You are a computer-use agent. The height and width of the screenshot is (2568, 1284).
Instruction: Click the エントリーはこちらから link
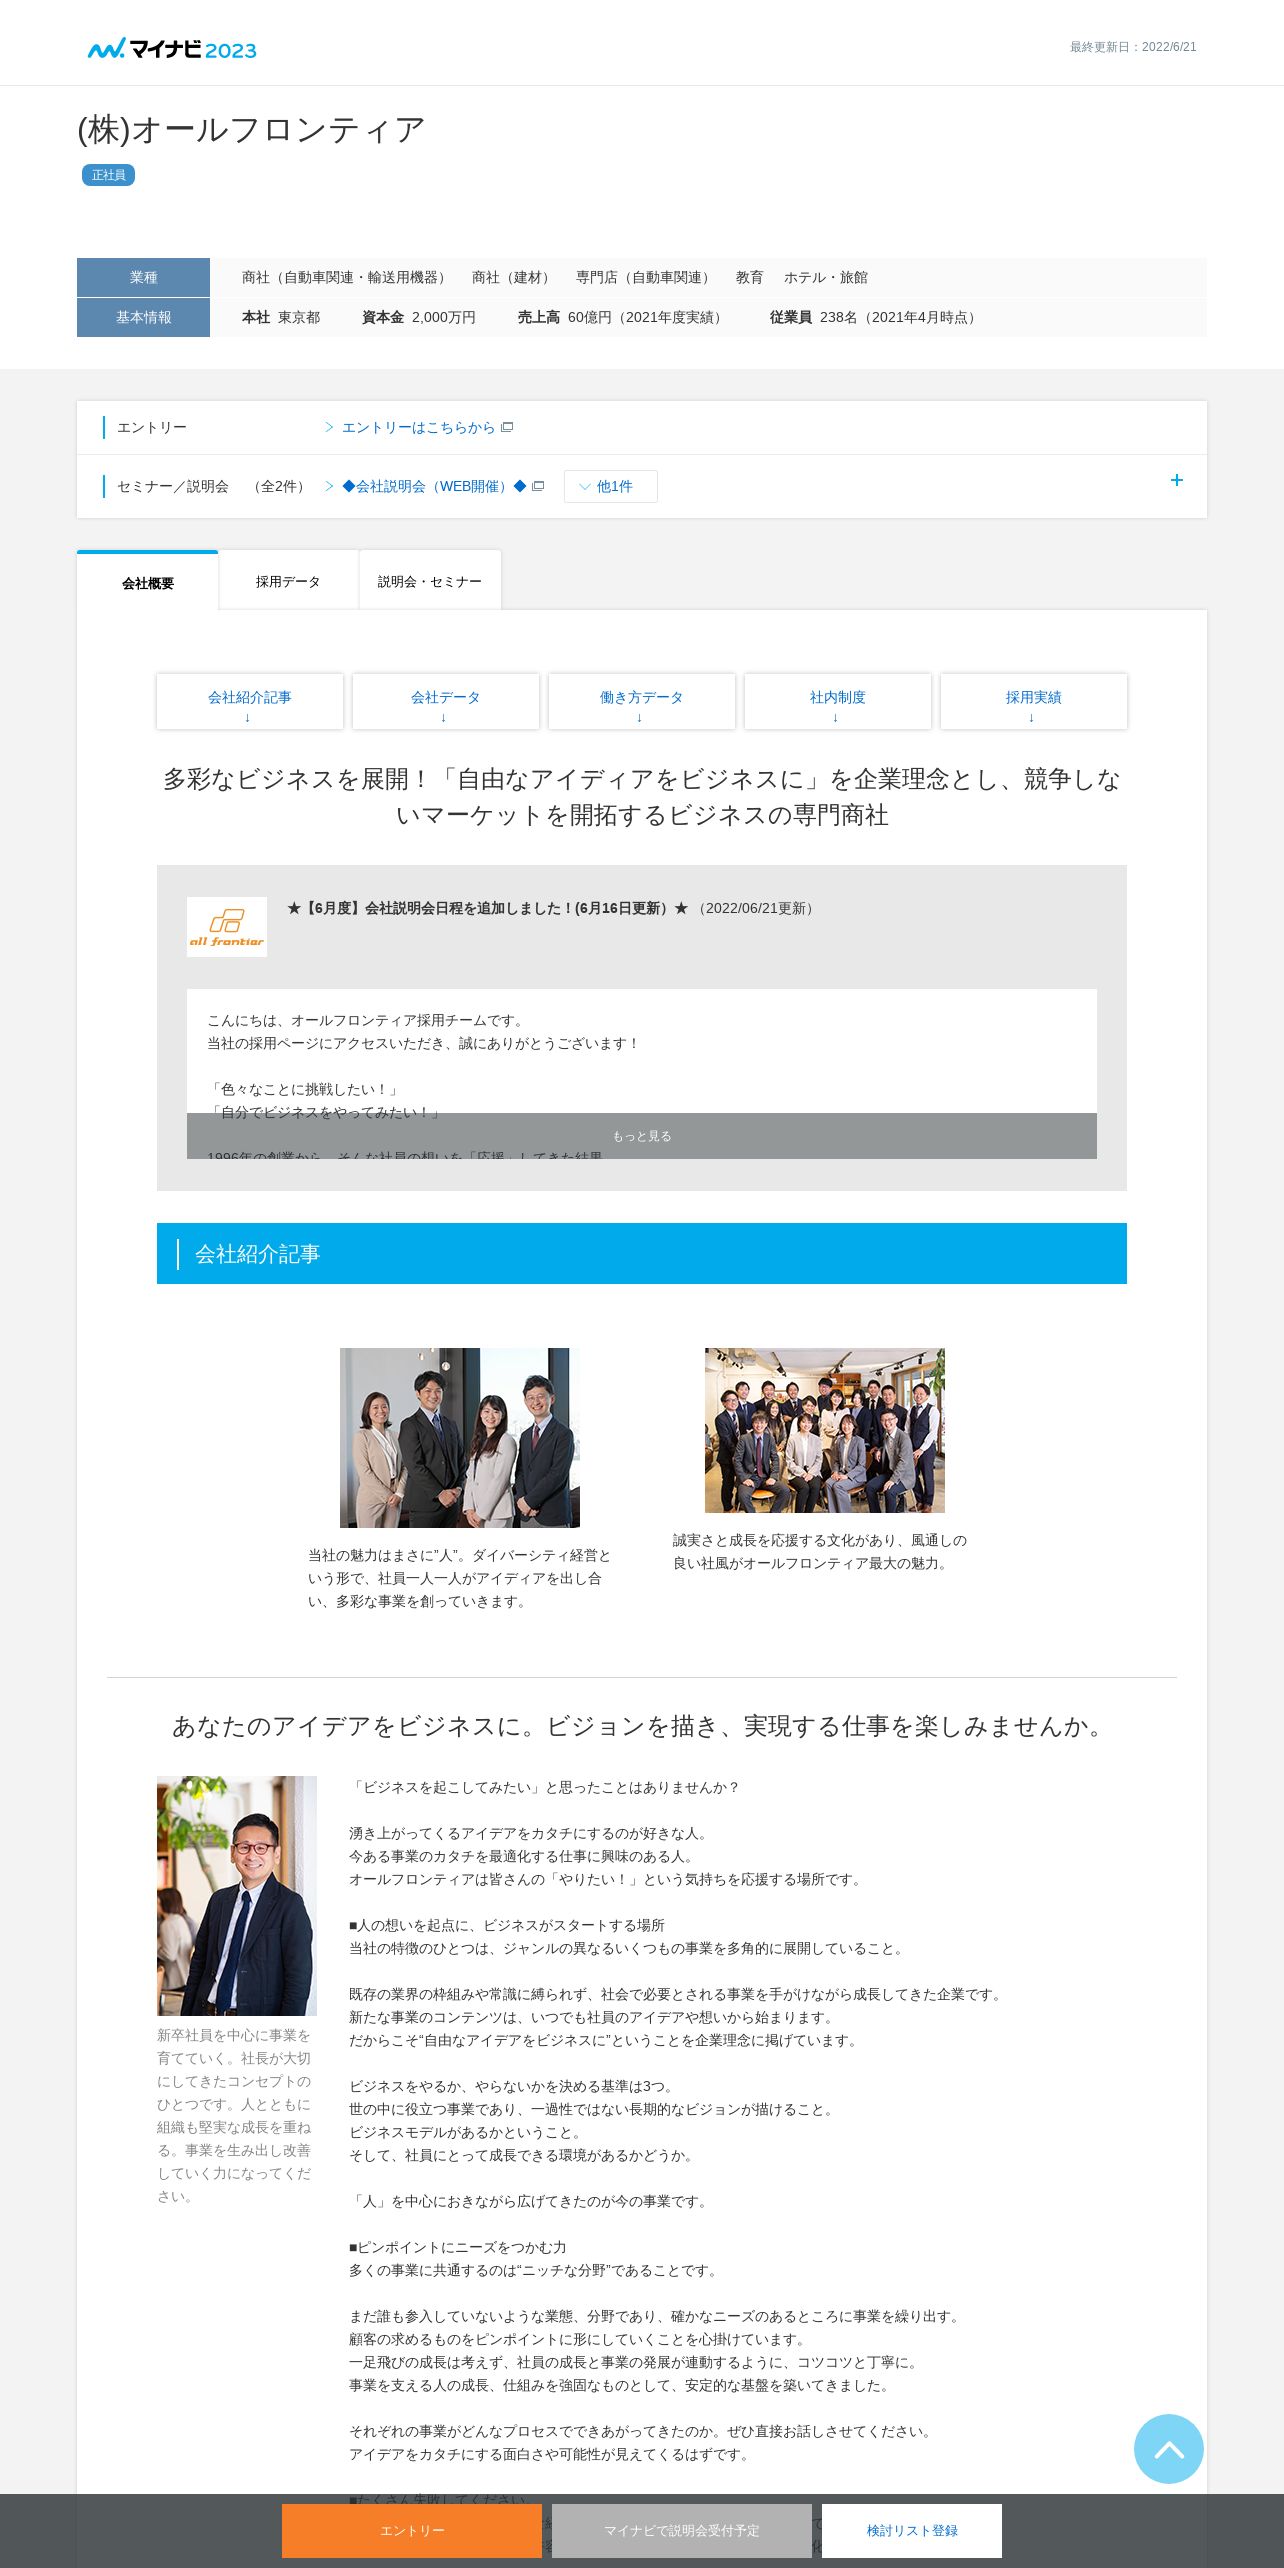[x=418, y=427]
